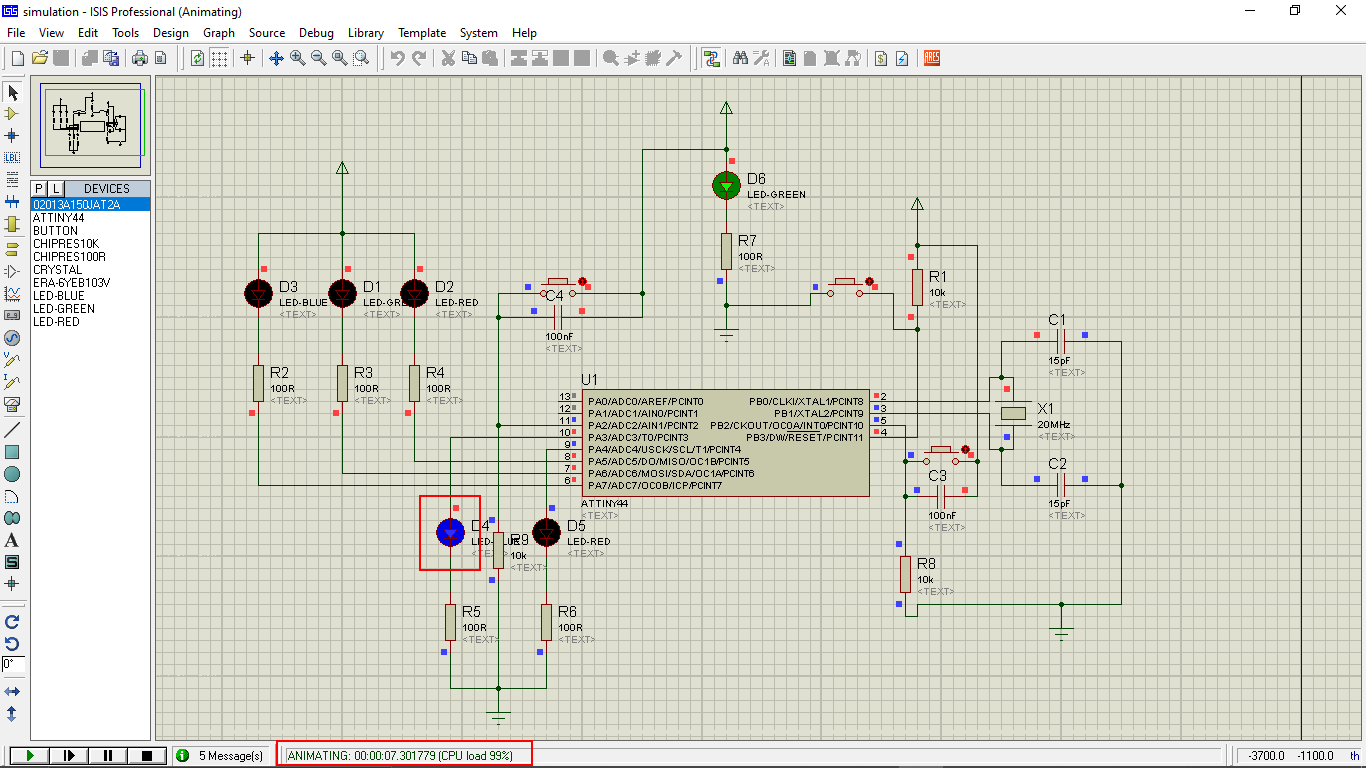Open the File menu
The height and width of the screenshot is (768, 1366).
16,33
